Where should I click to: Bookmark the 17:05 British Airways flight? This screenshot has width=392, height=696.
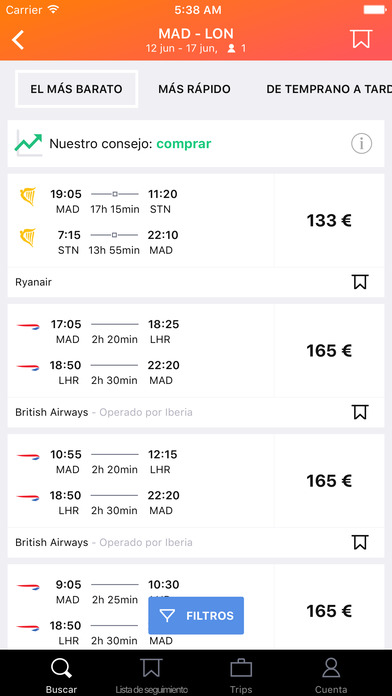click(360, 412)
